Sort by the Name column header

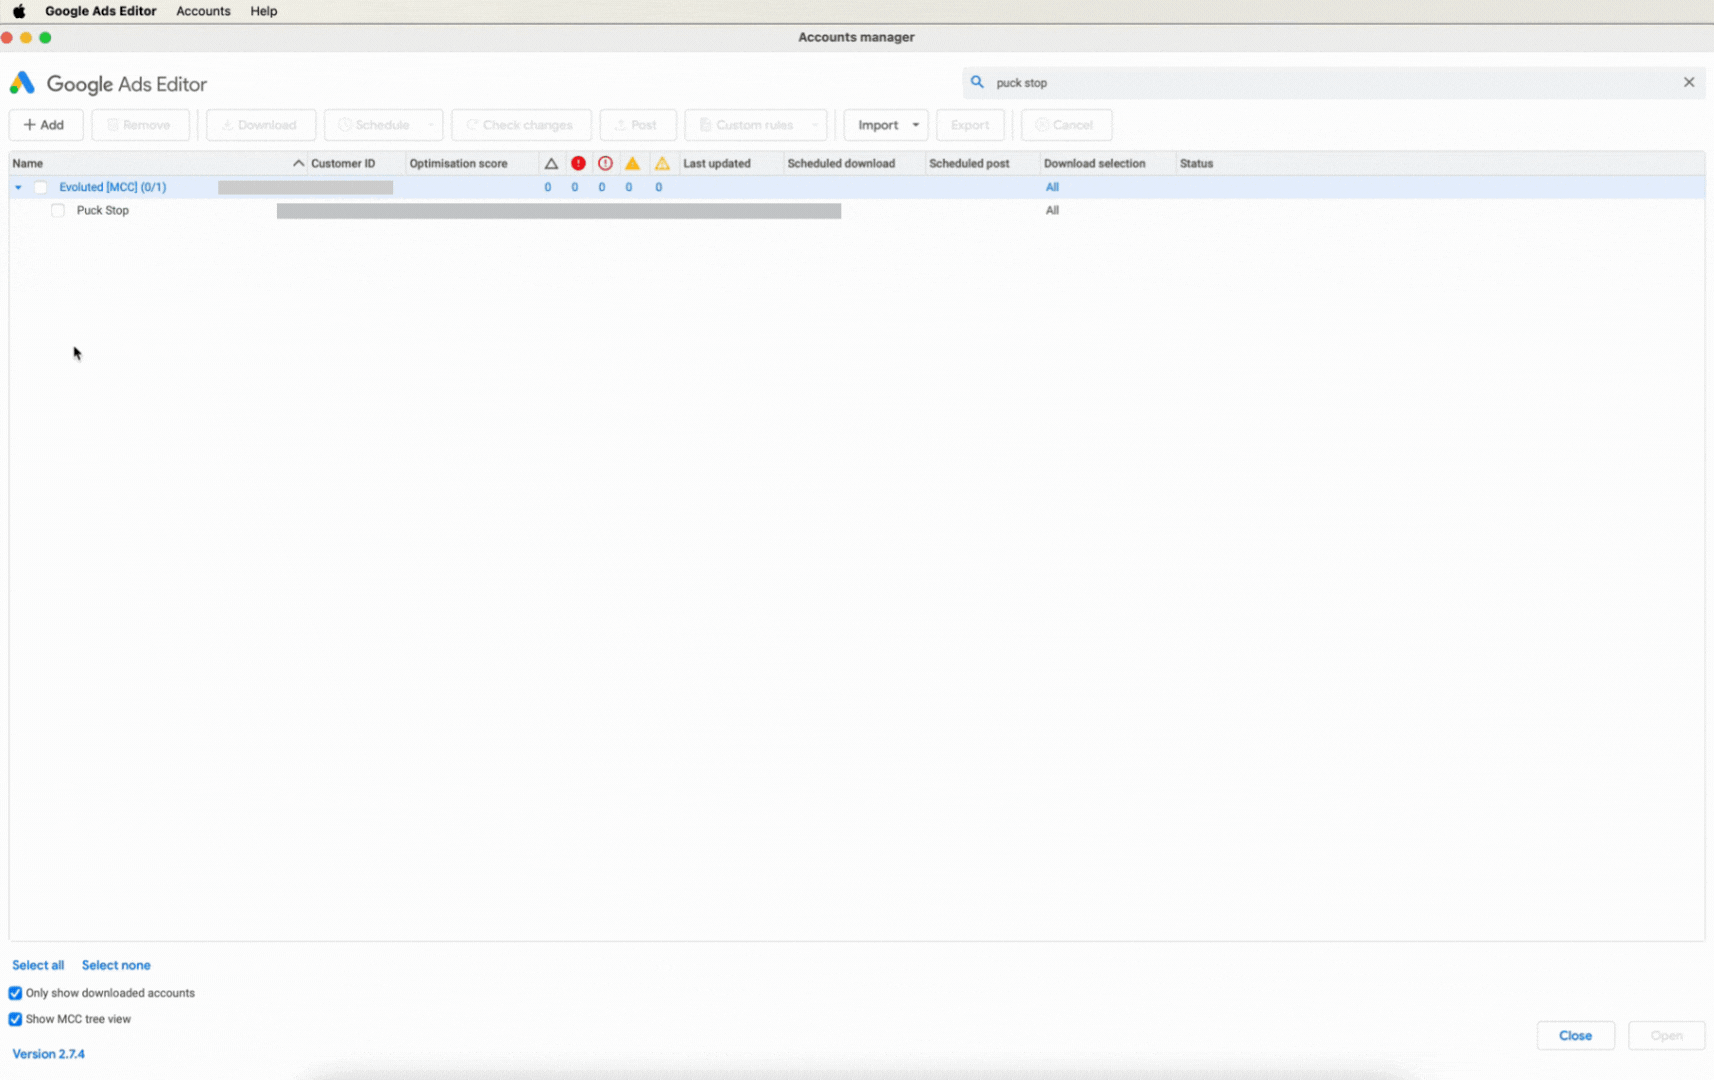pos(28,163)
